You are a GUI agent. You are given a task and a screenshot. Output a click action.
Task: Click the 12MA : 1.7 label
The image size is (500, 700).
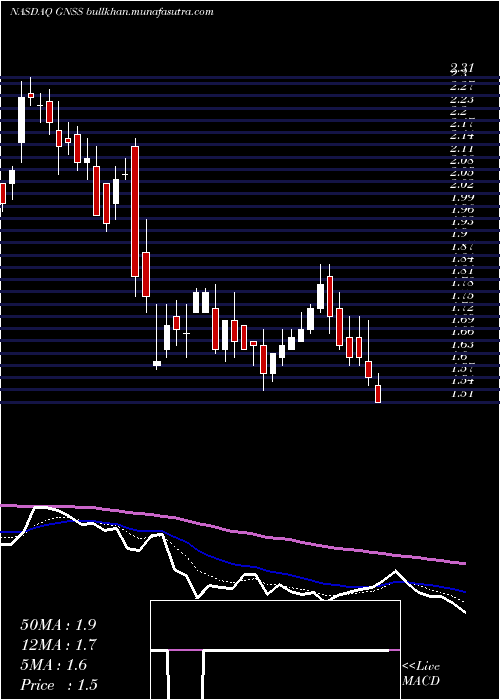[x=59, y=645]
